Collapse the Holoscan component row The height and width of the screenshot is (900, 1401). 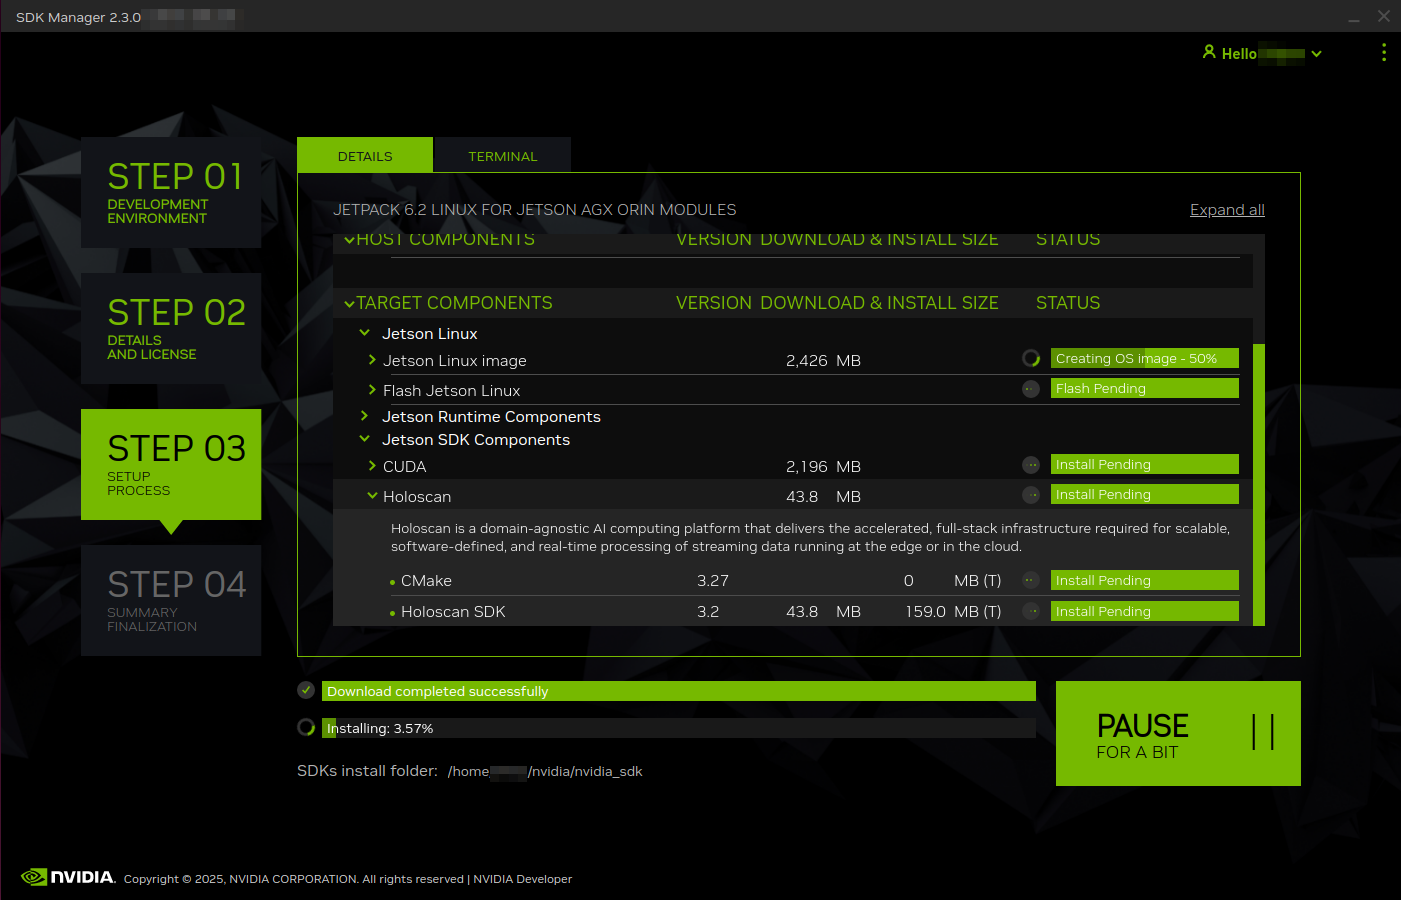pos(372,496)
